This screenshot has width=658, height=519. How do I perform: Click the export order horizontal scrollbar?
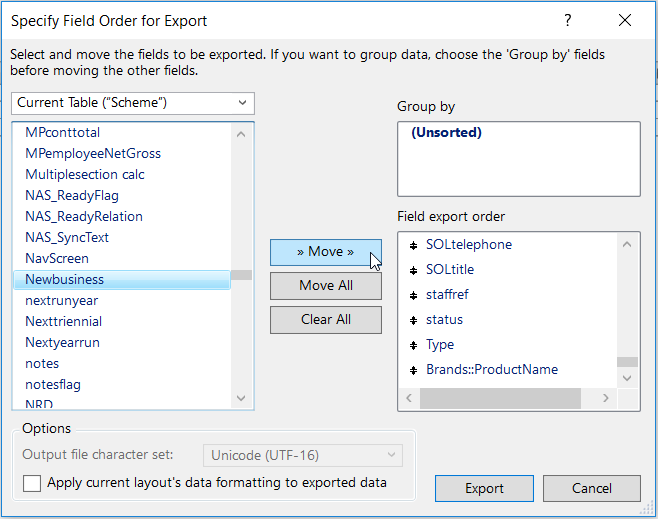(x=500, y=398)
